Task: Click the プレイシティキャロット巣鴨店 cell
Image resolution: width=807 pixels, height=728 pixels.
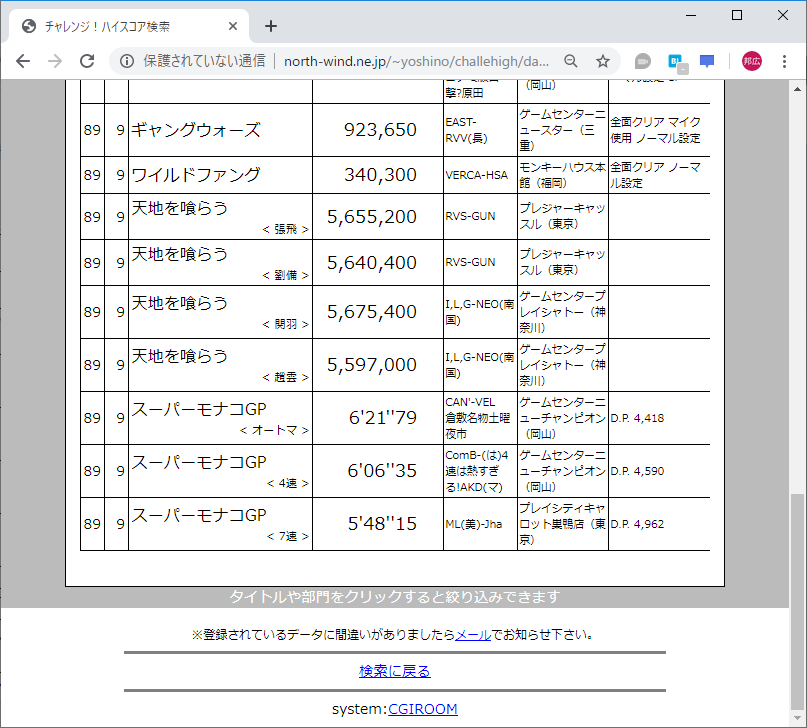Action: (563, 524)
